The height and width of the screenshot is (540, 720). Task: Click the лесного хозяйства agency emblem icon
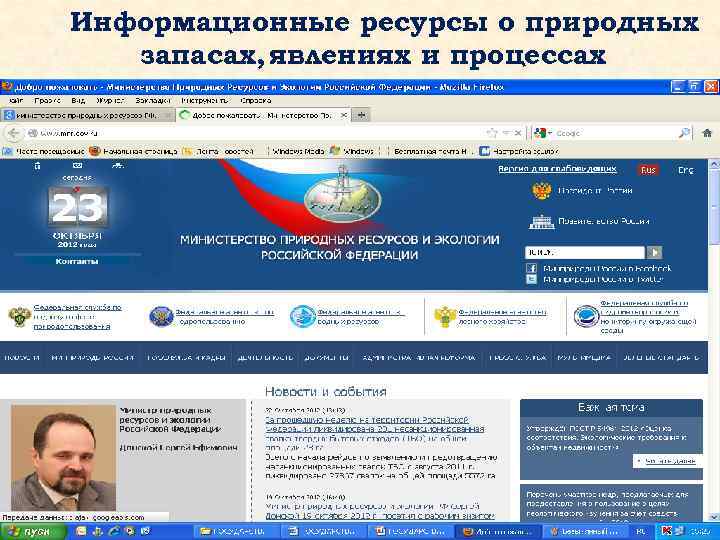point(445,316)
